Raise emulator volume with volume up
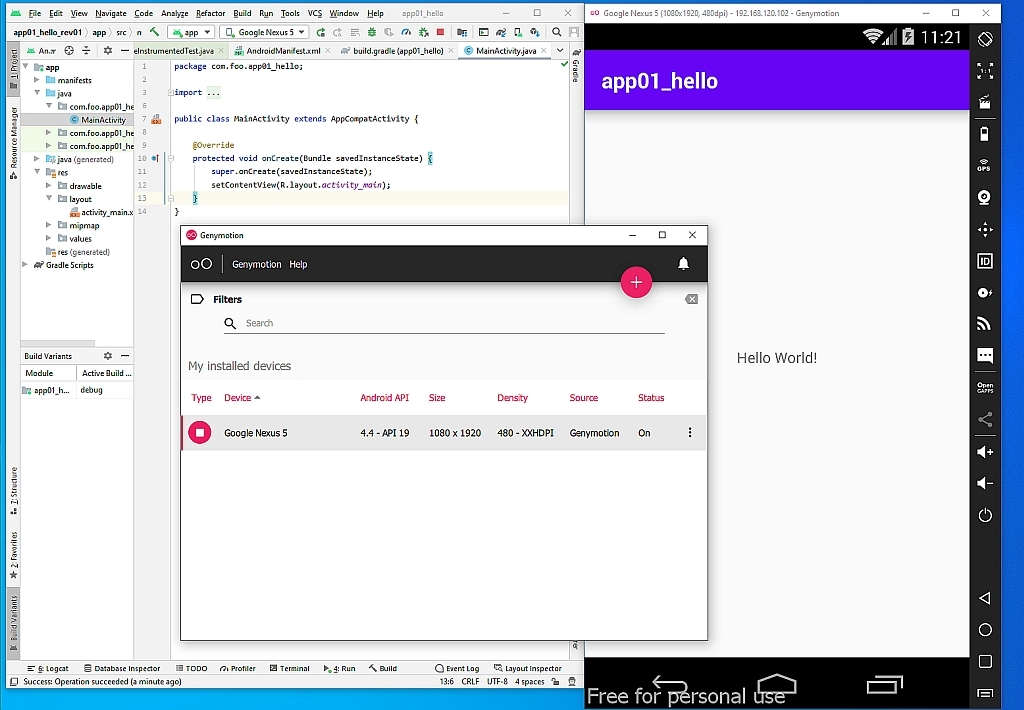 (985, 452)
